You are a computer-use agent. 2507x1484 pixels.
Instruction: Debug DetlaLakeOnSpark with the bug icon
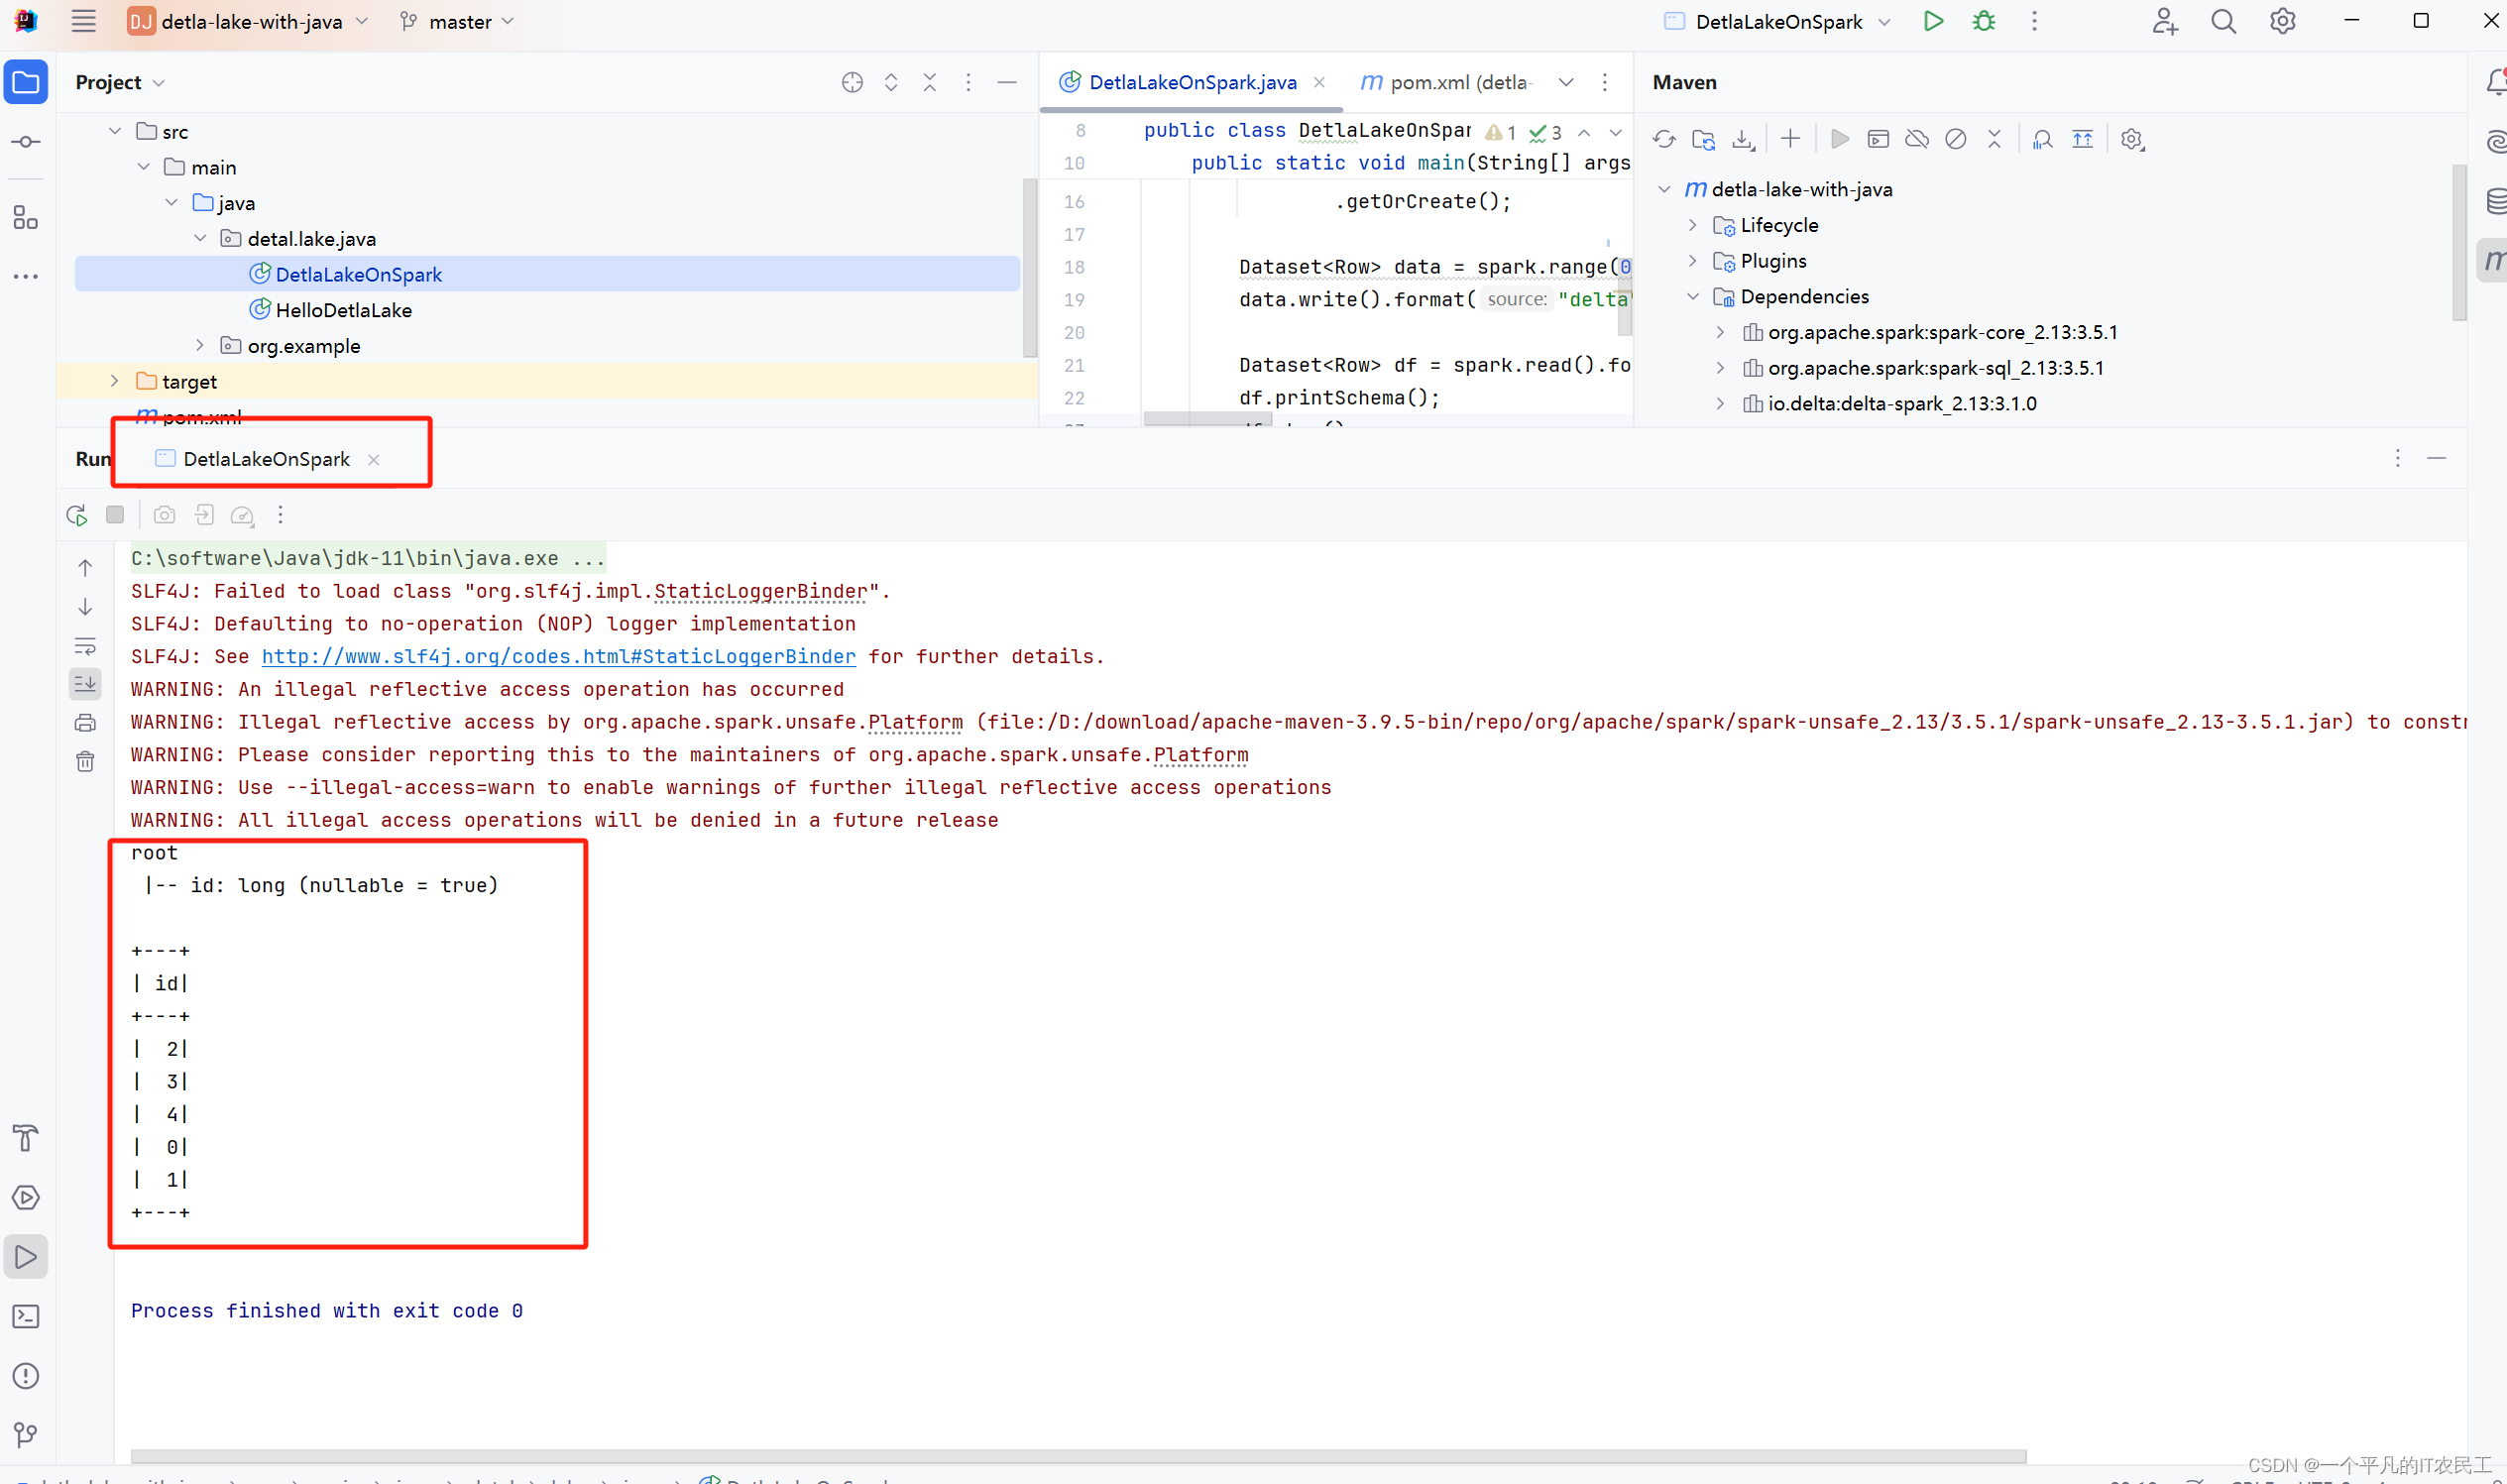coord(1984,21)
